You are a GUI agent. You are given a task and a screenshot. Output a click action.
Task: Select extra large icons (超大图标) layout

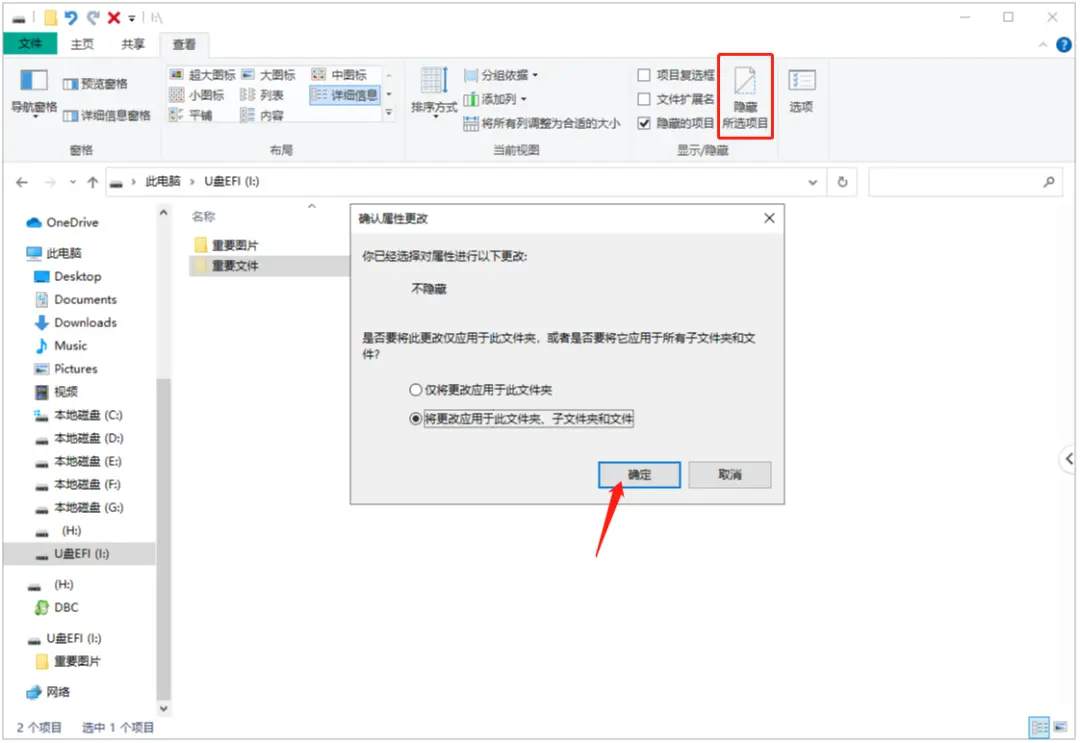click(x=202, y=74)
